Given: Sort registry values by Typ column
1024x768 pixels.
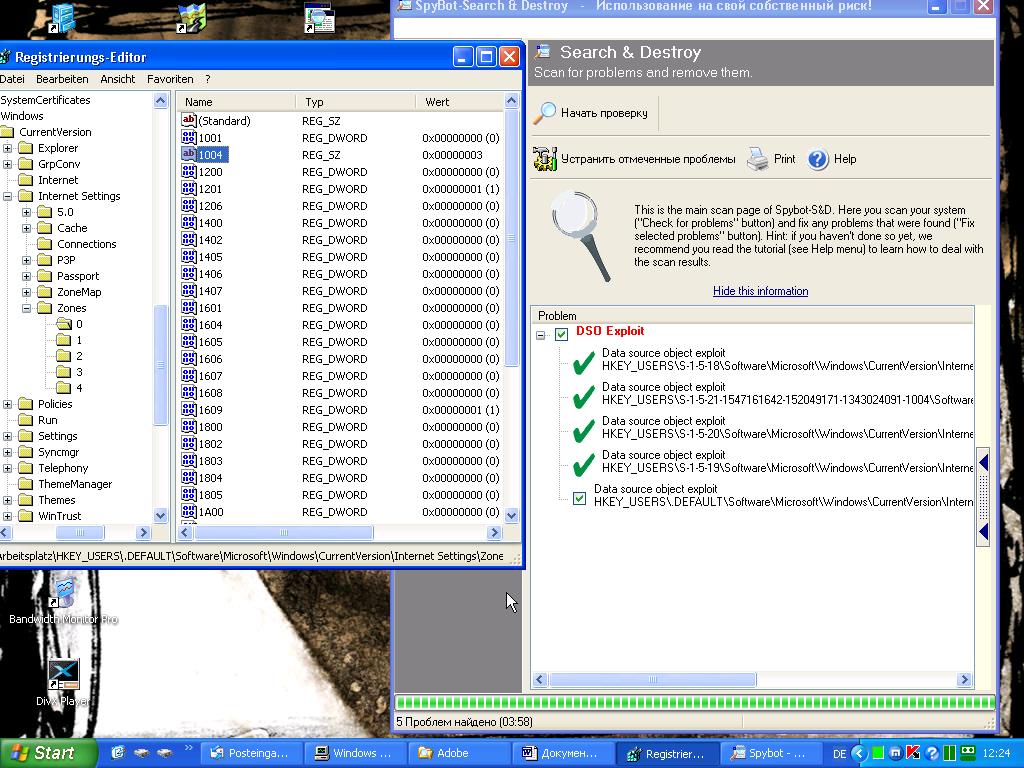Looking at the screenshot, I should 355,102.
